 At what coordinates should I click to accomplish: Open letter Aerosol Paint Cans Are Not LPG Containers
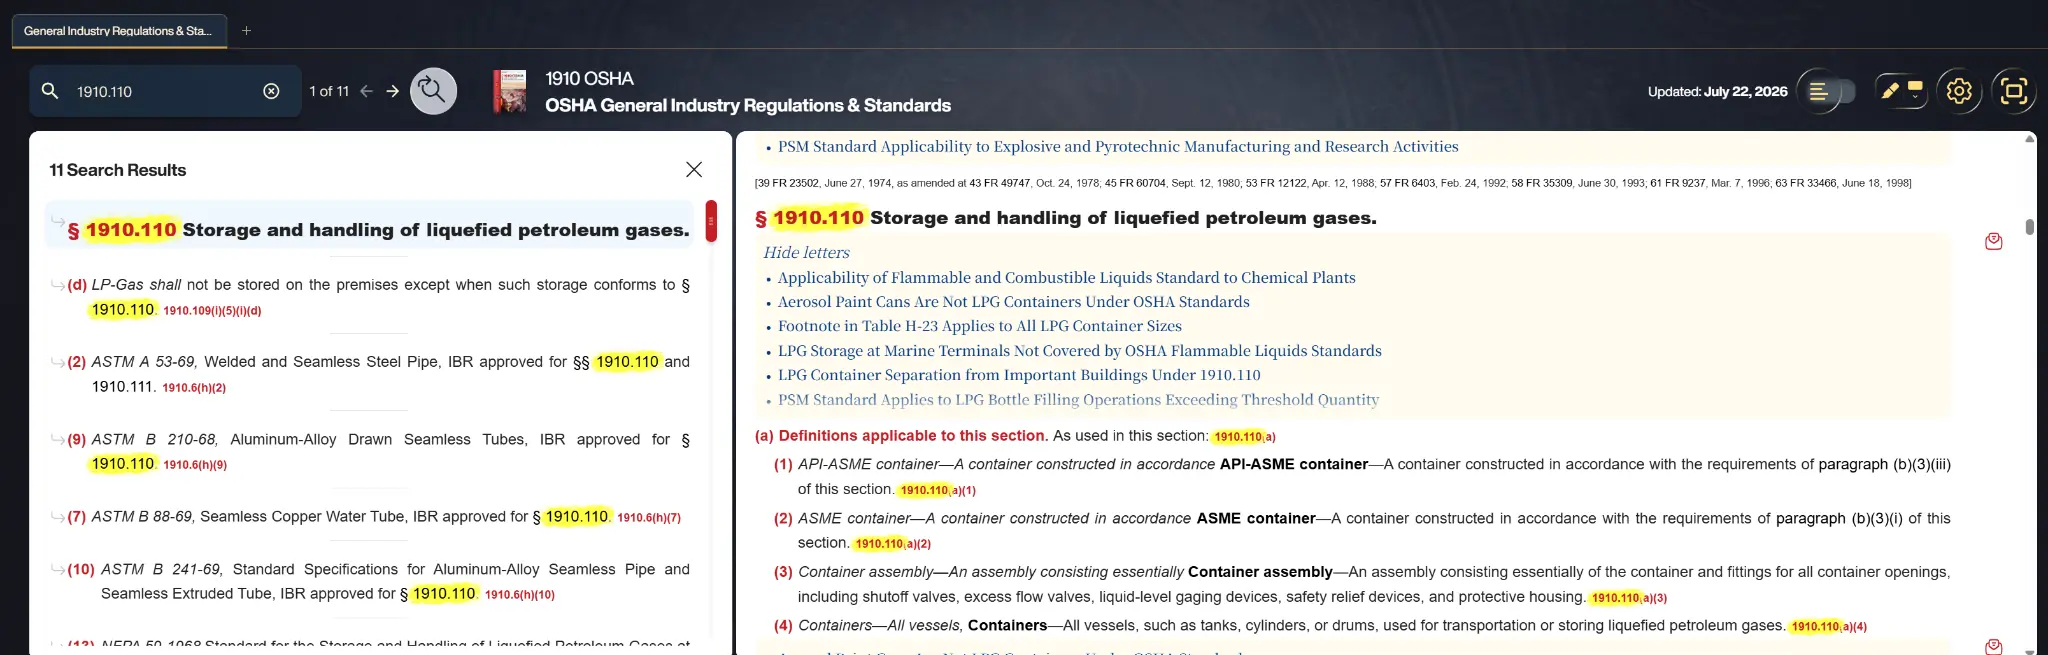pos(1014,302)
